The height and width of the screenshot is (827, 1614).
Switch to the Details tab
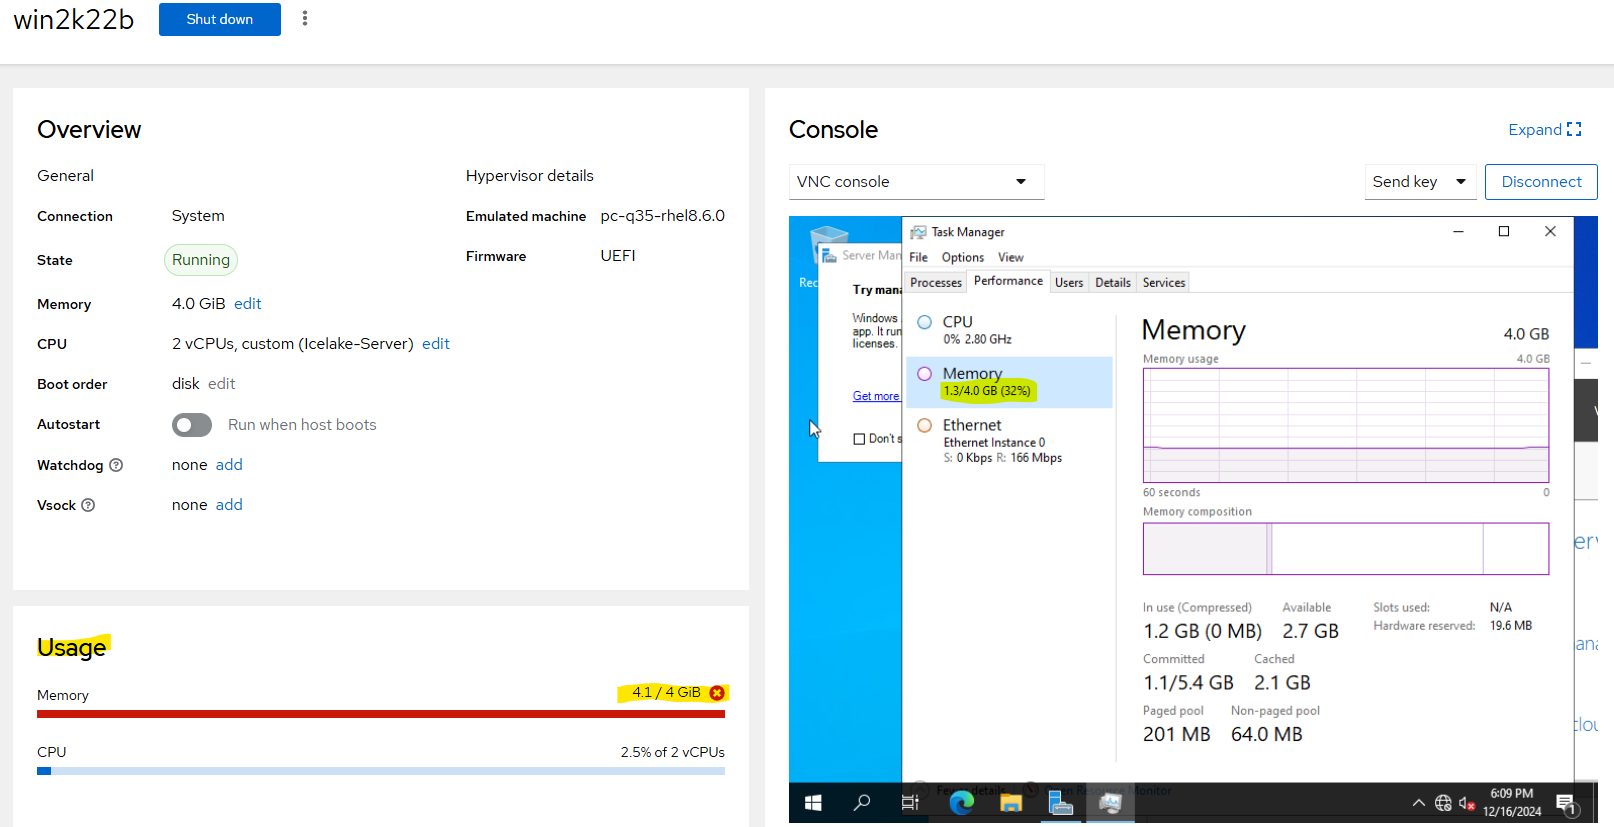pyautogui.click(x=1113, y=283)
